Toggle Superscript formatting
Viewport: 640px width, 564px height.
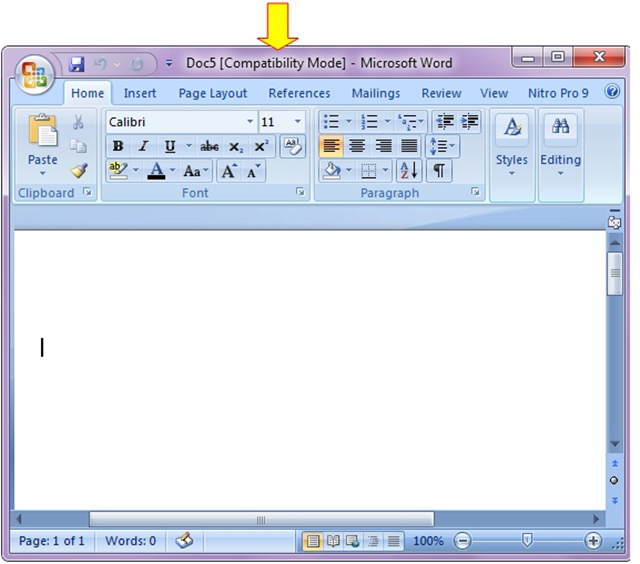tap(261, 146)
